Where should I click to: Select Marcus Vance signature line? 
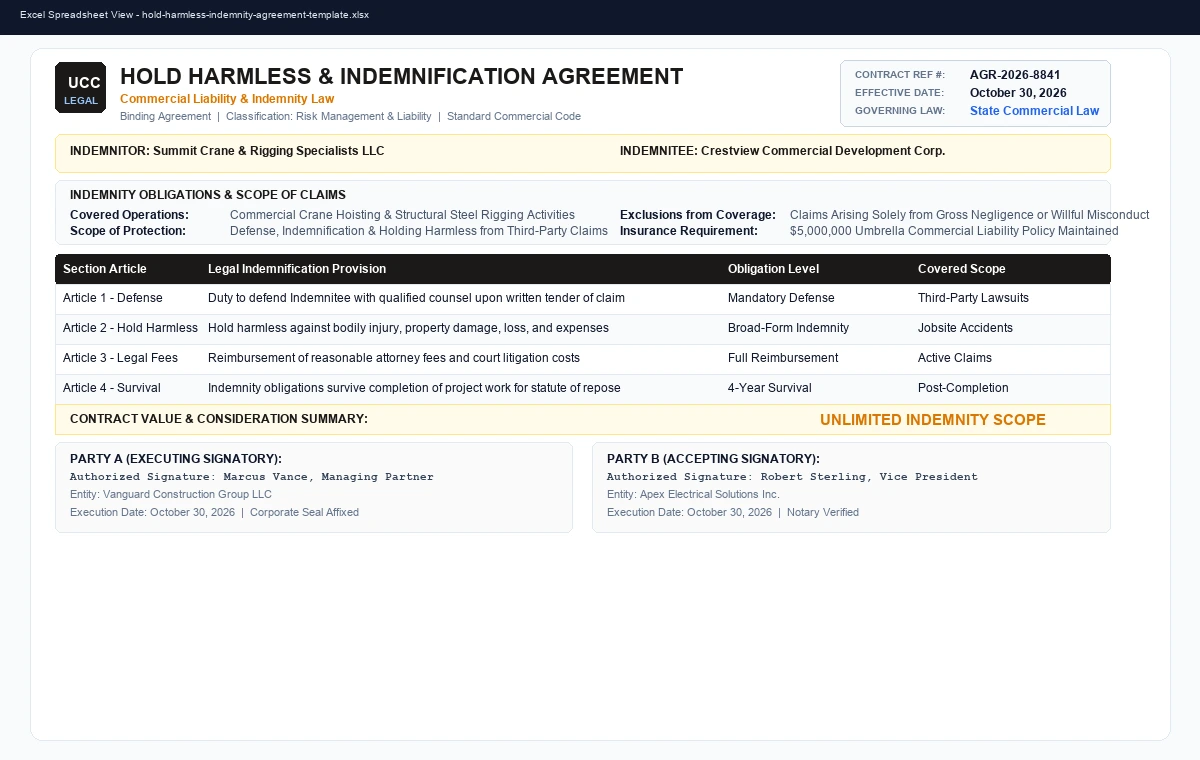coord(252,477)
